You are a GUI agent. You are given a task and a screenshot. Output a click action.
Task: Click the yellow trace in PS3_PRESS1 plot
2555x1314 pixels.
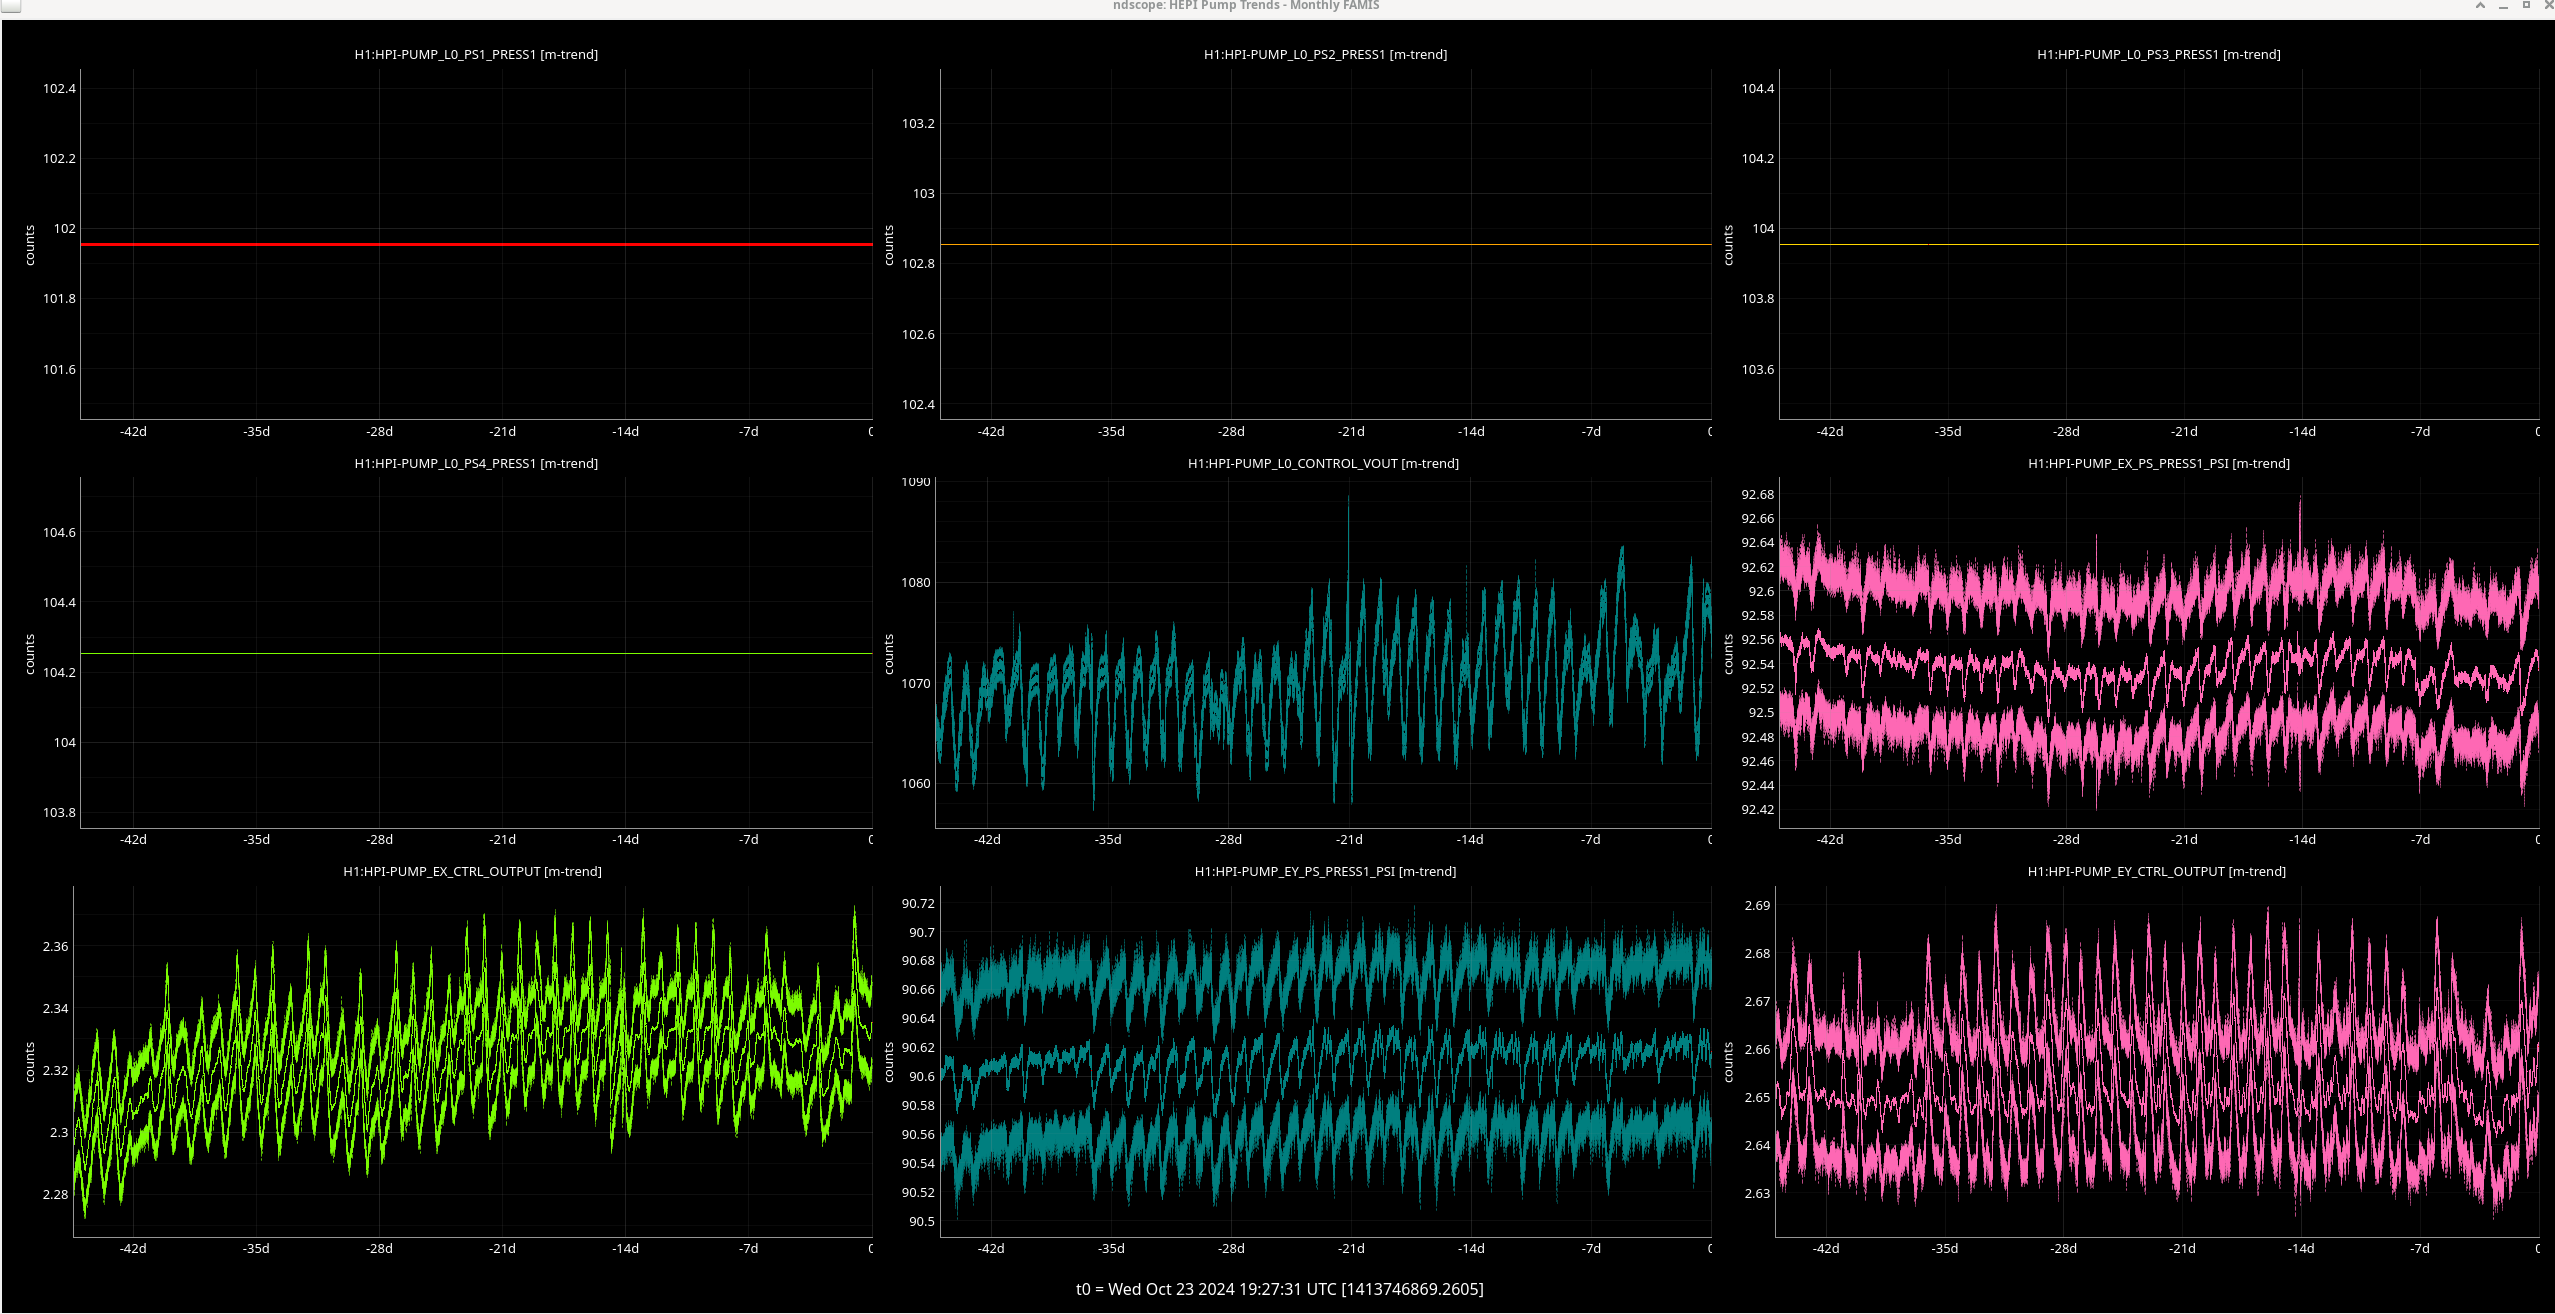(2159, 244)
